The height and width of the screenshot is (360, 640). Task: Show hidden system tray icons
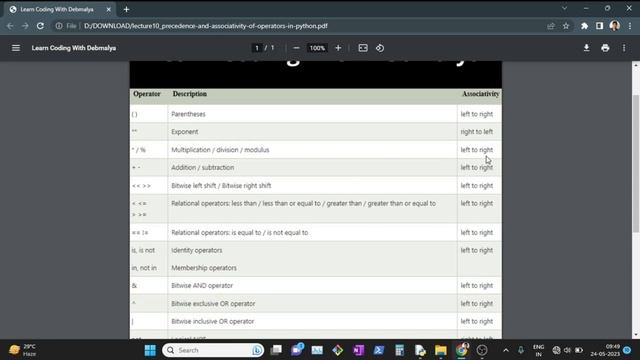(x=506, y=350)
